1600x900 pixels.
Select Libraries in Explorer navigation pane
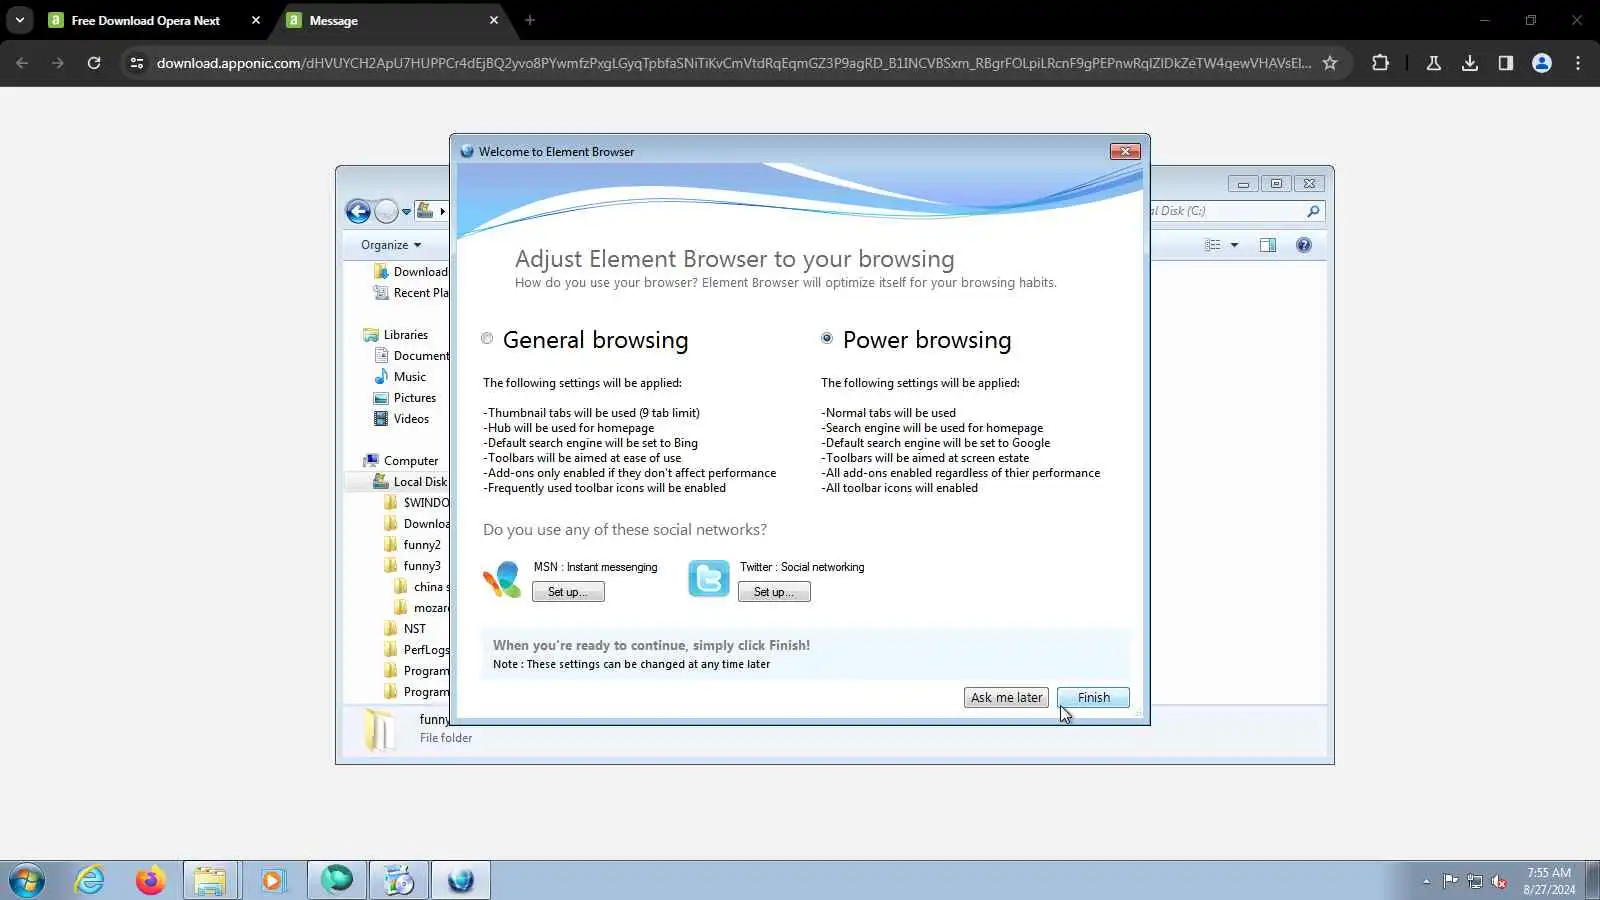coord(396,335)
